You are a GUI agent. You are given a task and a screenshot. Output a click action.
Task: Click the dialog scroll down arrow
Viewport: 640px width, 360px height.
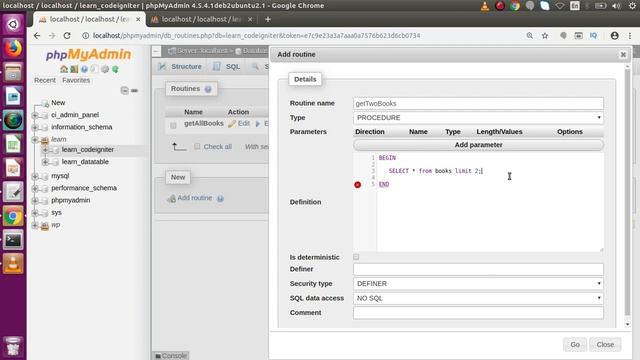click(x=627, y=324)
